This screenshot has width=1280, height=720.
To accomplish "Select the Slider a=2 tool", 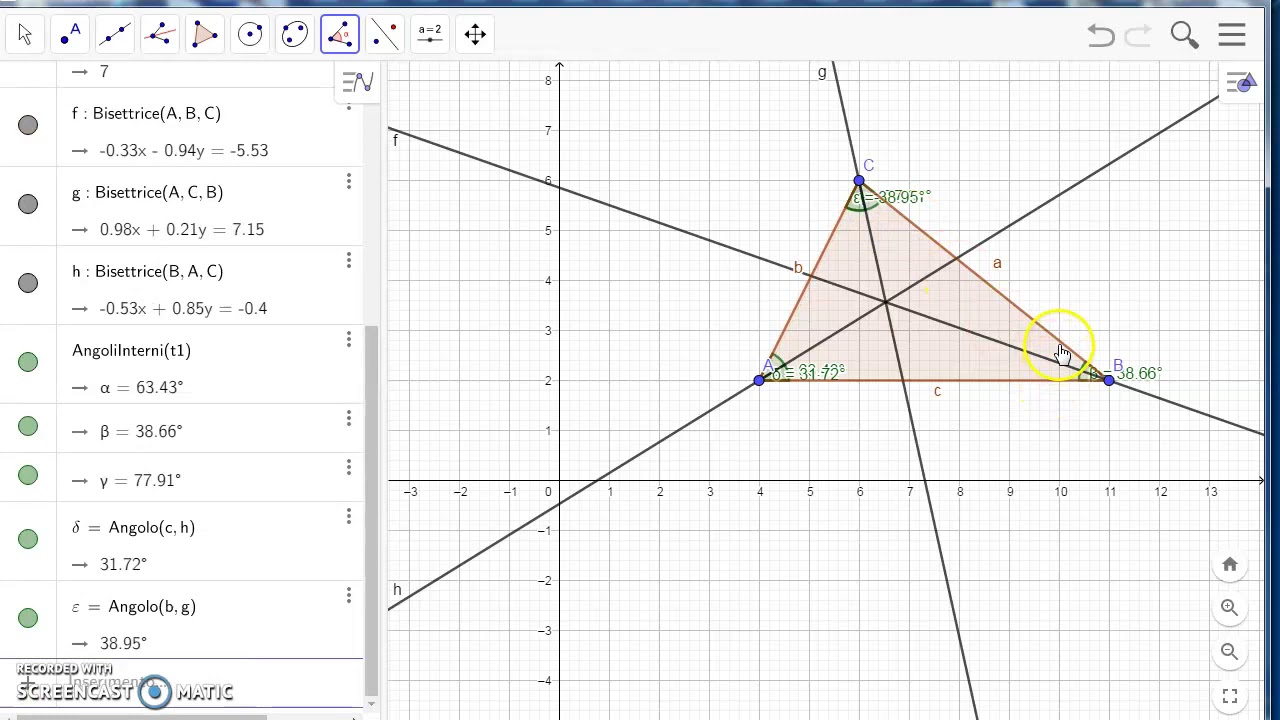I will [x=430, y=34].
